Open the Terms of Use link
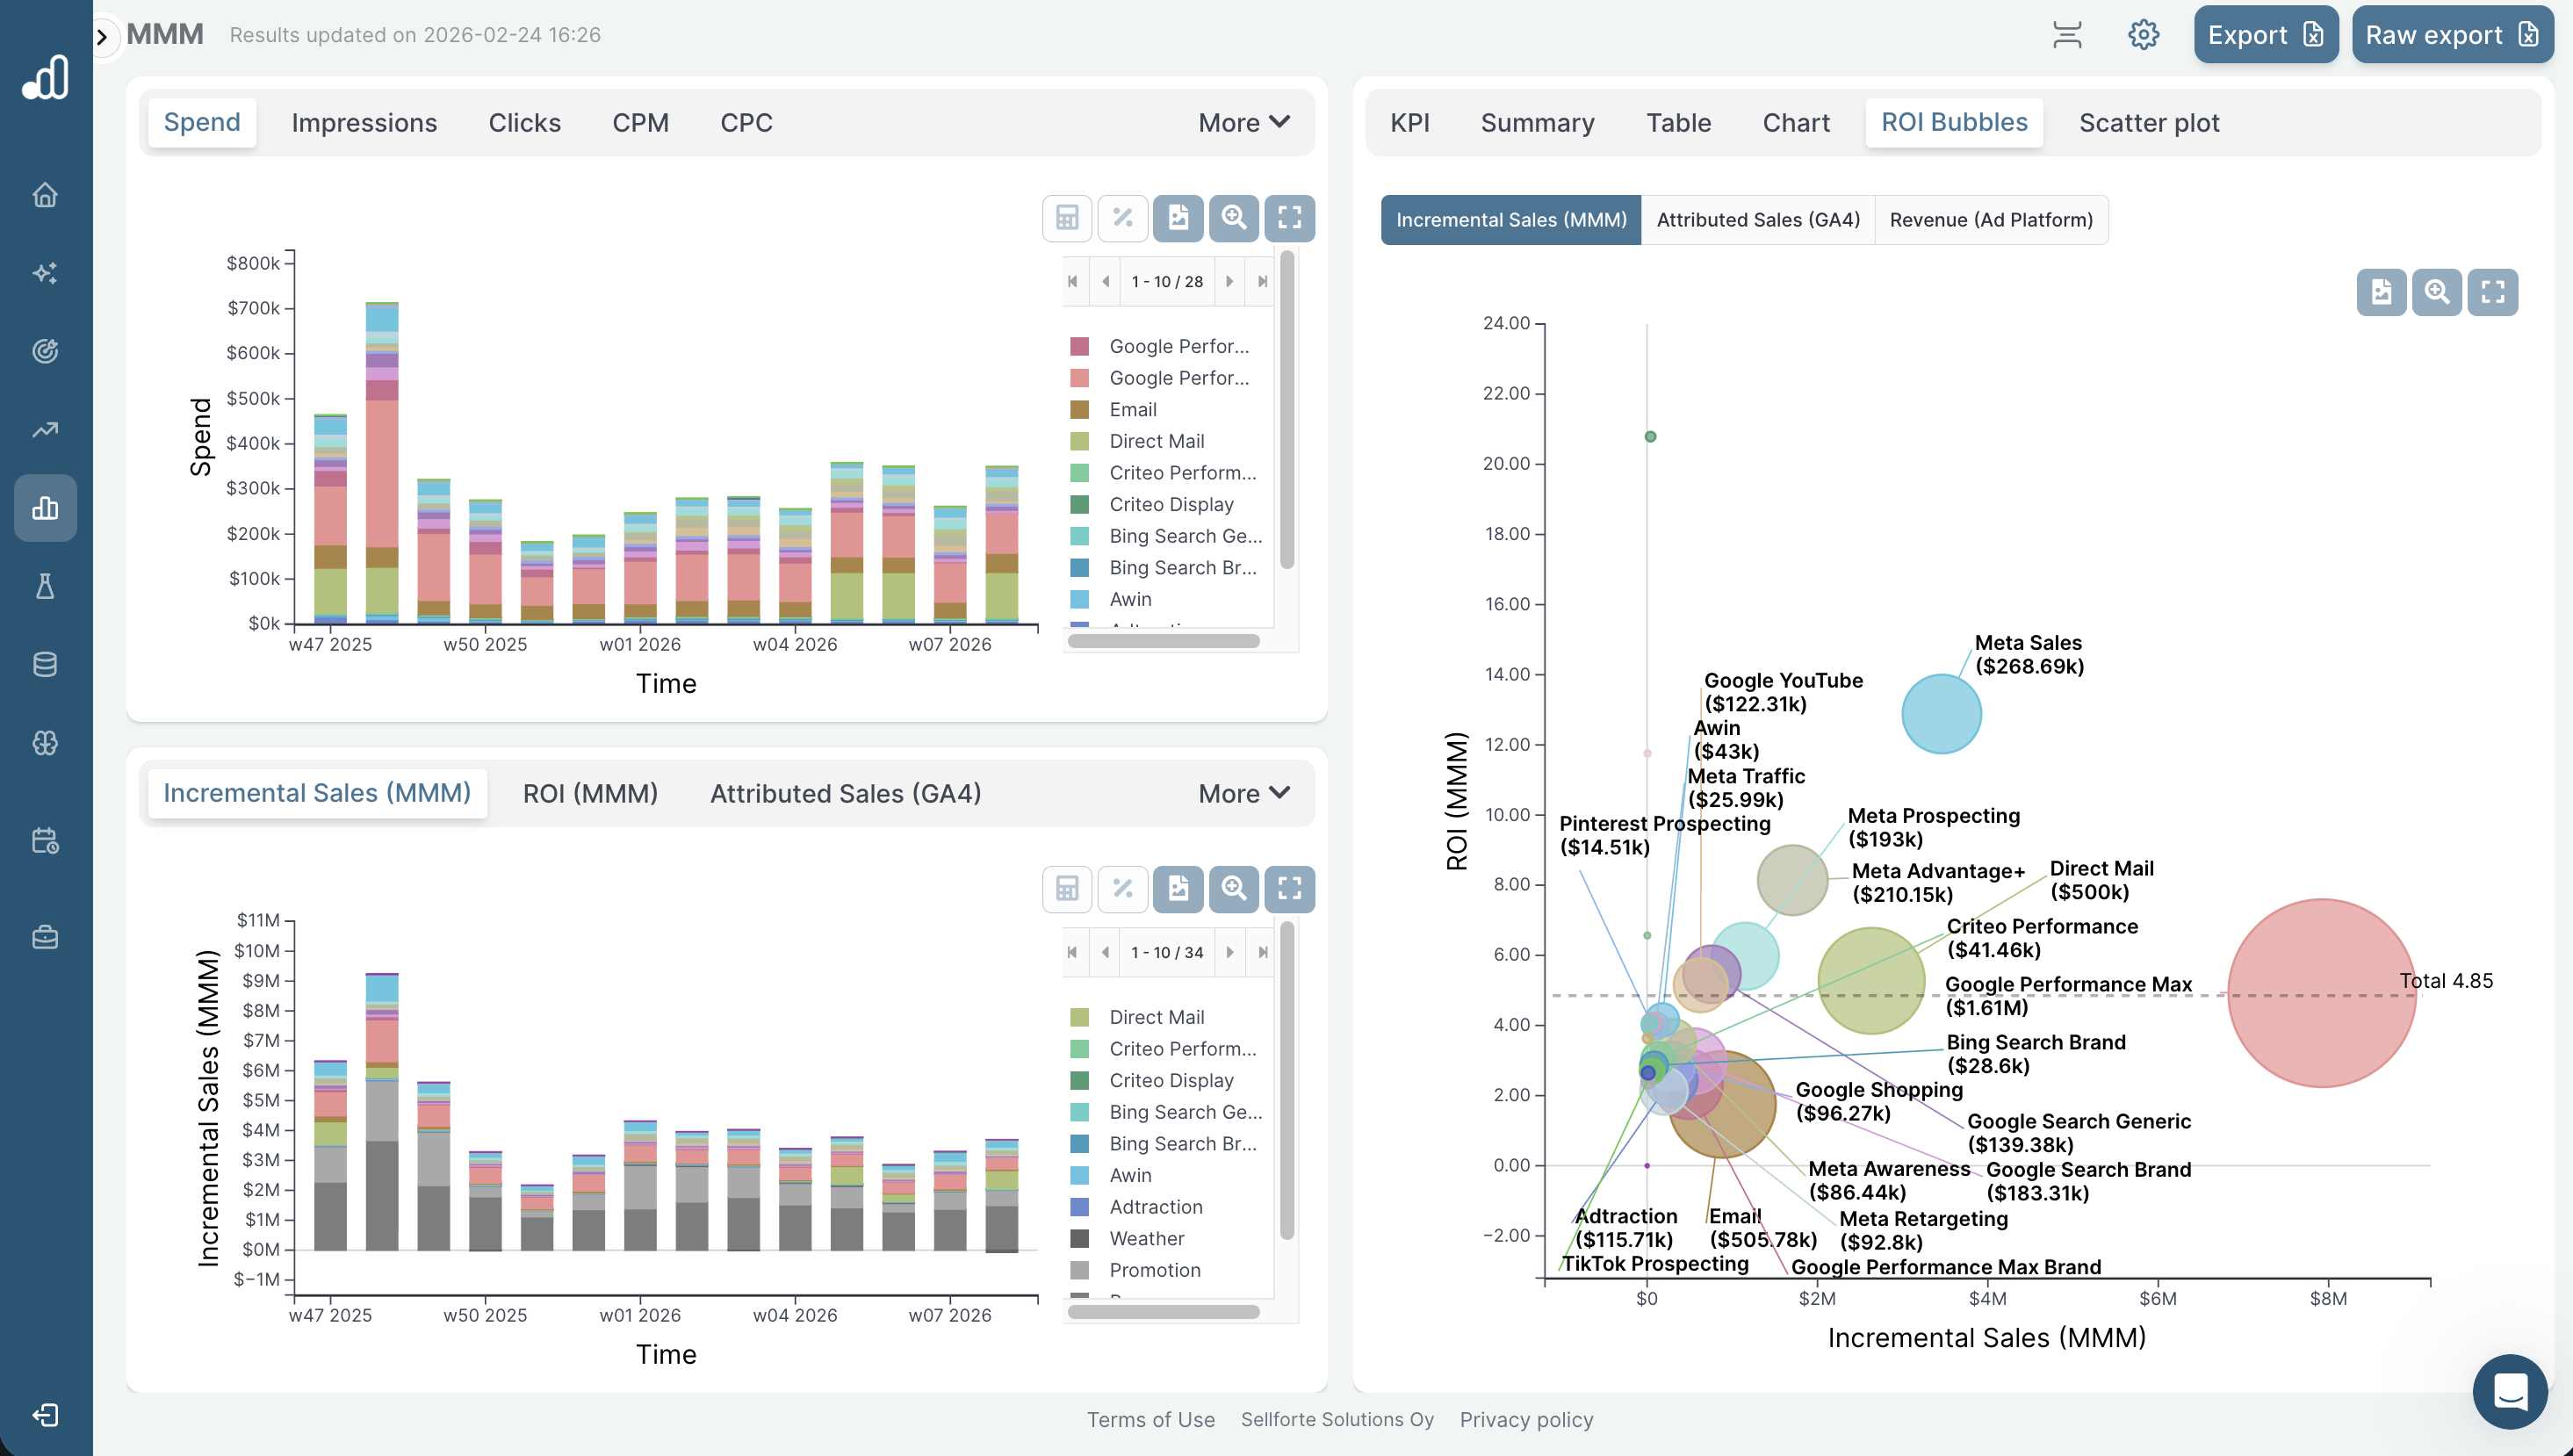The height and width of the screenshot is (1456, 2573). (x=1151, y=1419)
